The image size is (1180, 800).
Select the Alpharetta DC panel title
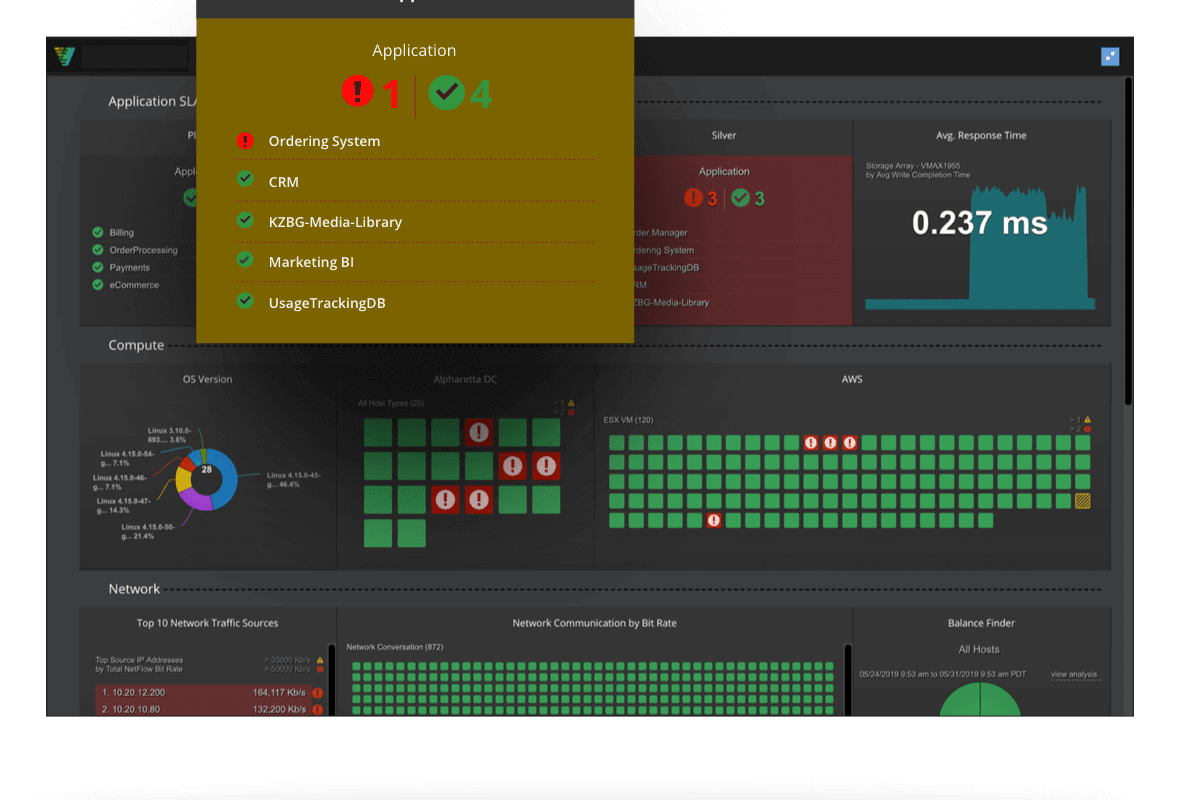coord(465,379)
